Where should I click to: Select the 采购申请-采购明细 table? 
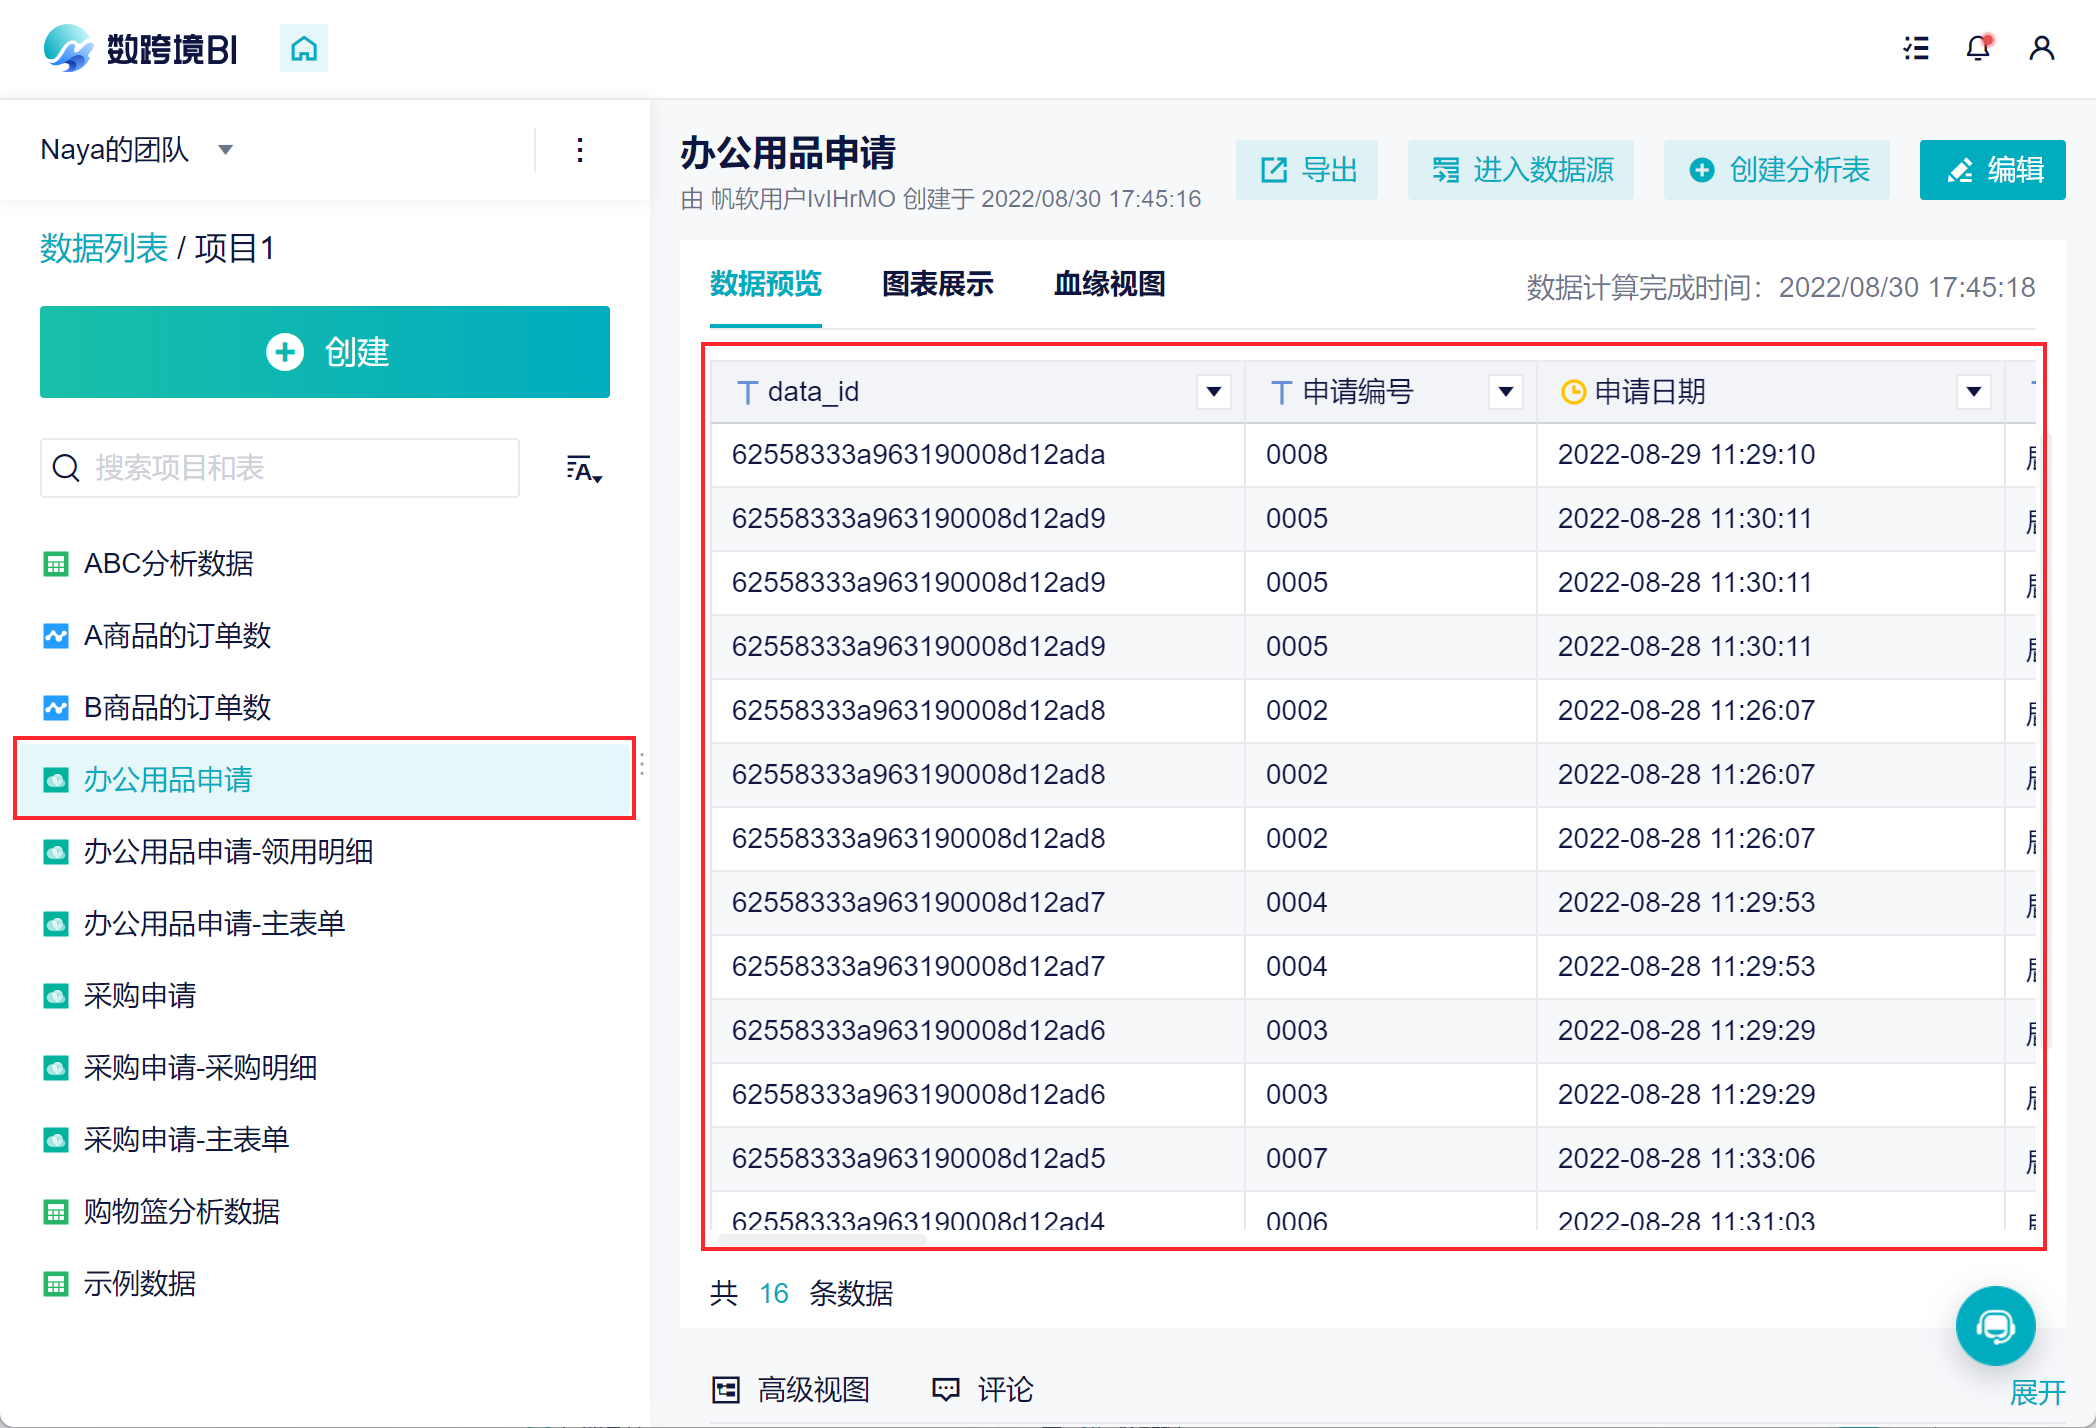[x=200, y=1067]
